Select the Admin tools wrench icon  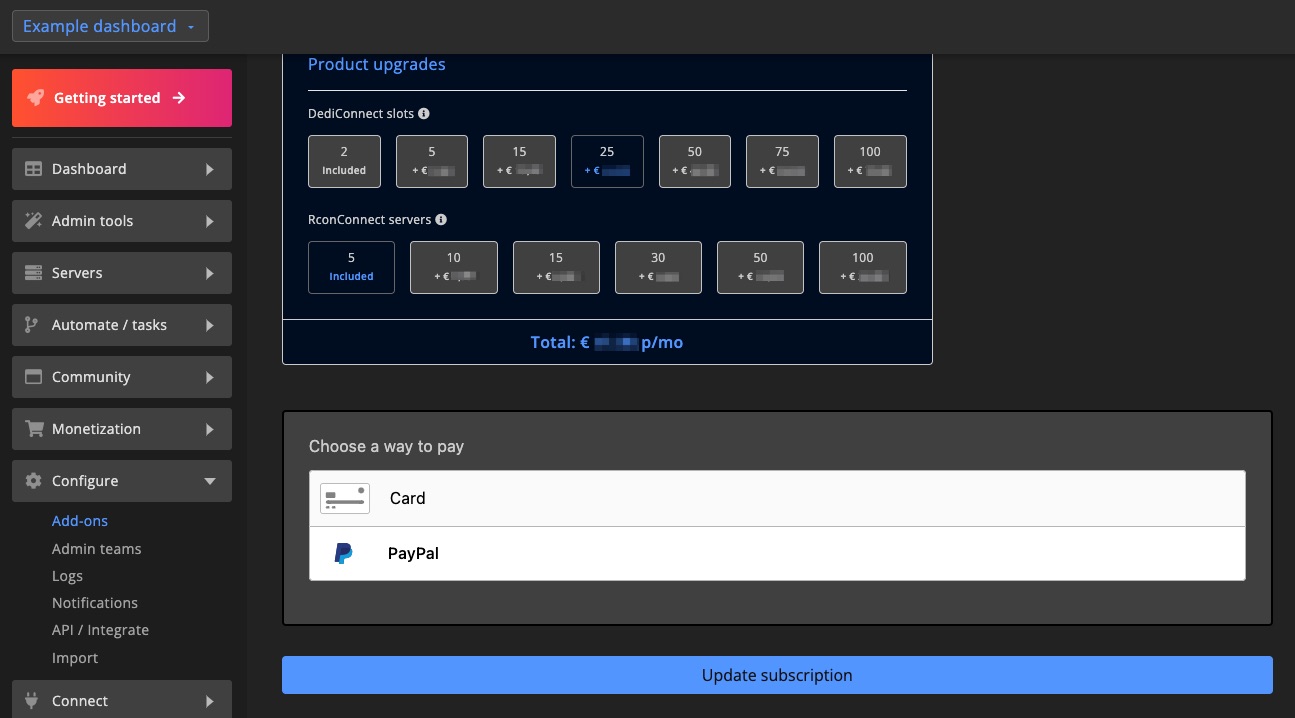(x=31, y=221)
